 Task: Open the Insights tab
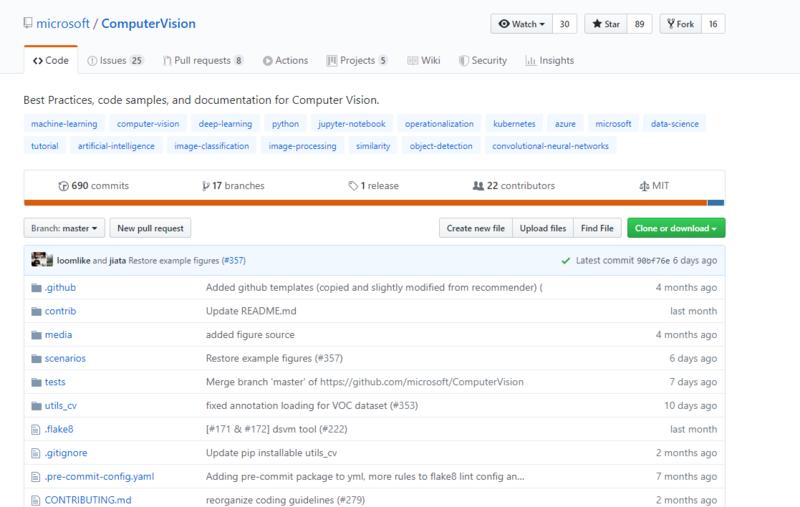pyautogui.click(x=549, y=60)
